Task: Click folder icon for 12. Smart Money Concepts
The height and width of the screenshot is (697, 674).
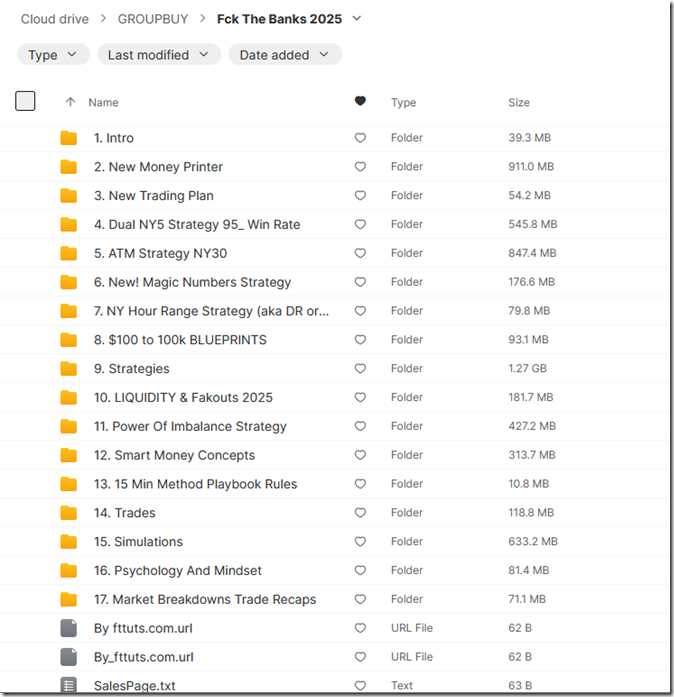Action: (x=68, y=455)
